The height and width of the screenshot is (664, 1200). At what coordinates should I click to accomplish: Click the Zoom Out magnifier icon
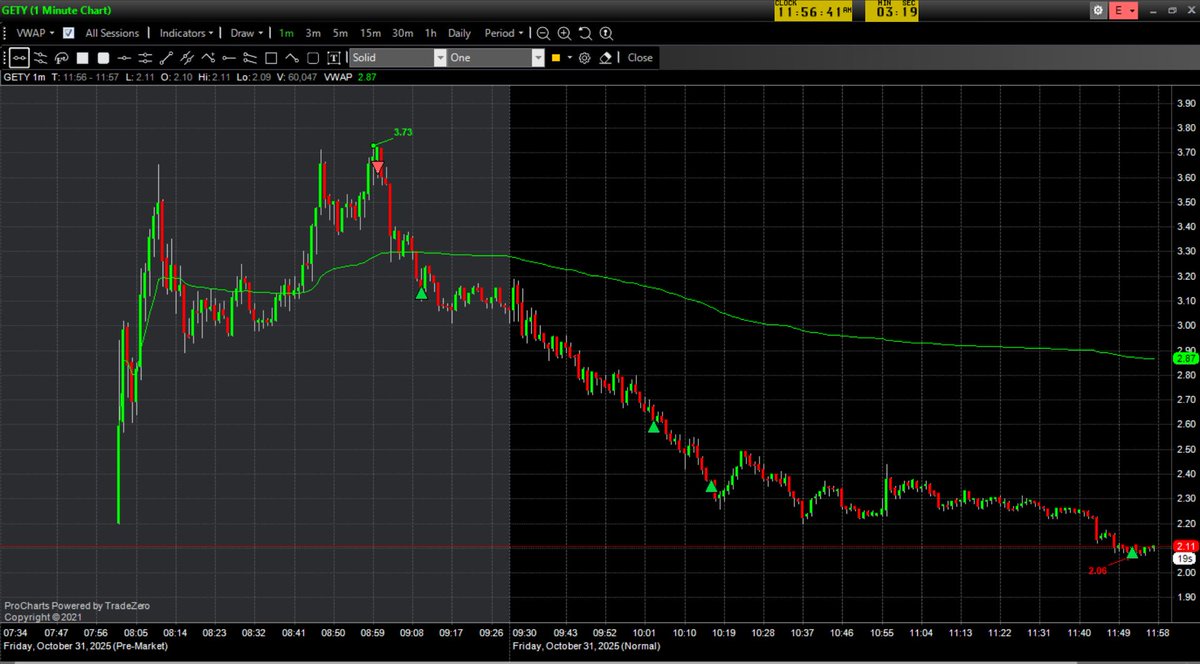coord(543,33)
